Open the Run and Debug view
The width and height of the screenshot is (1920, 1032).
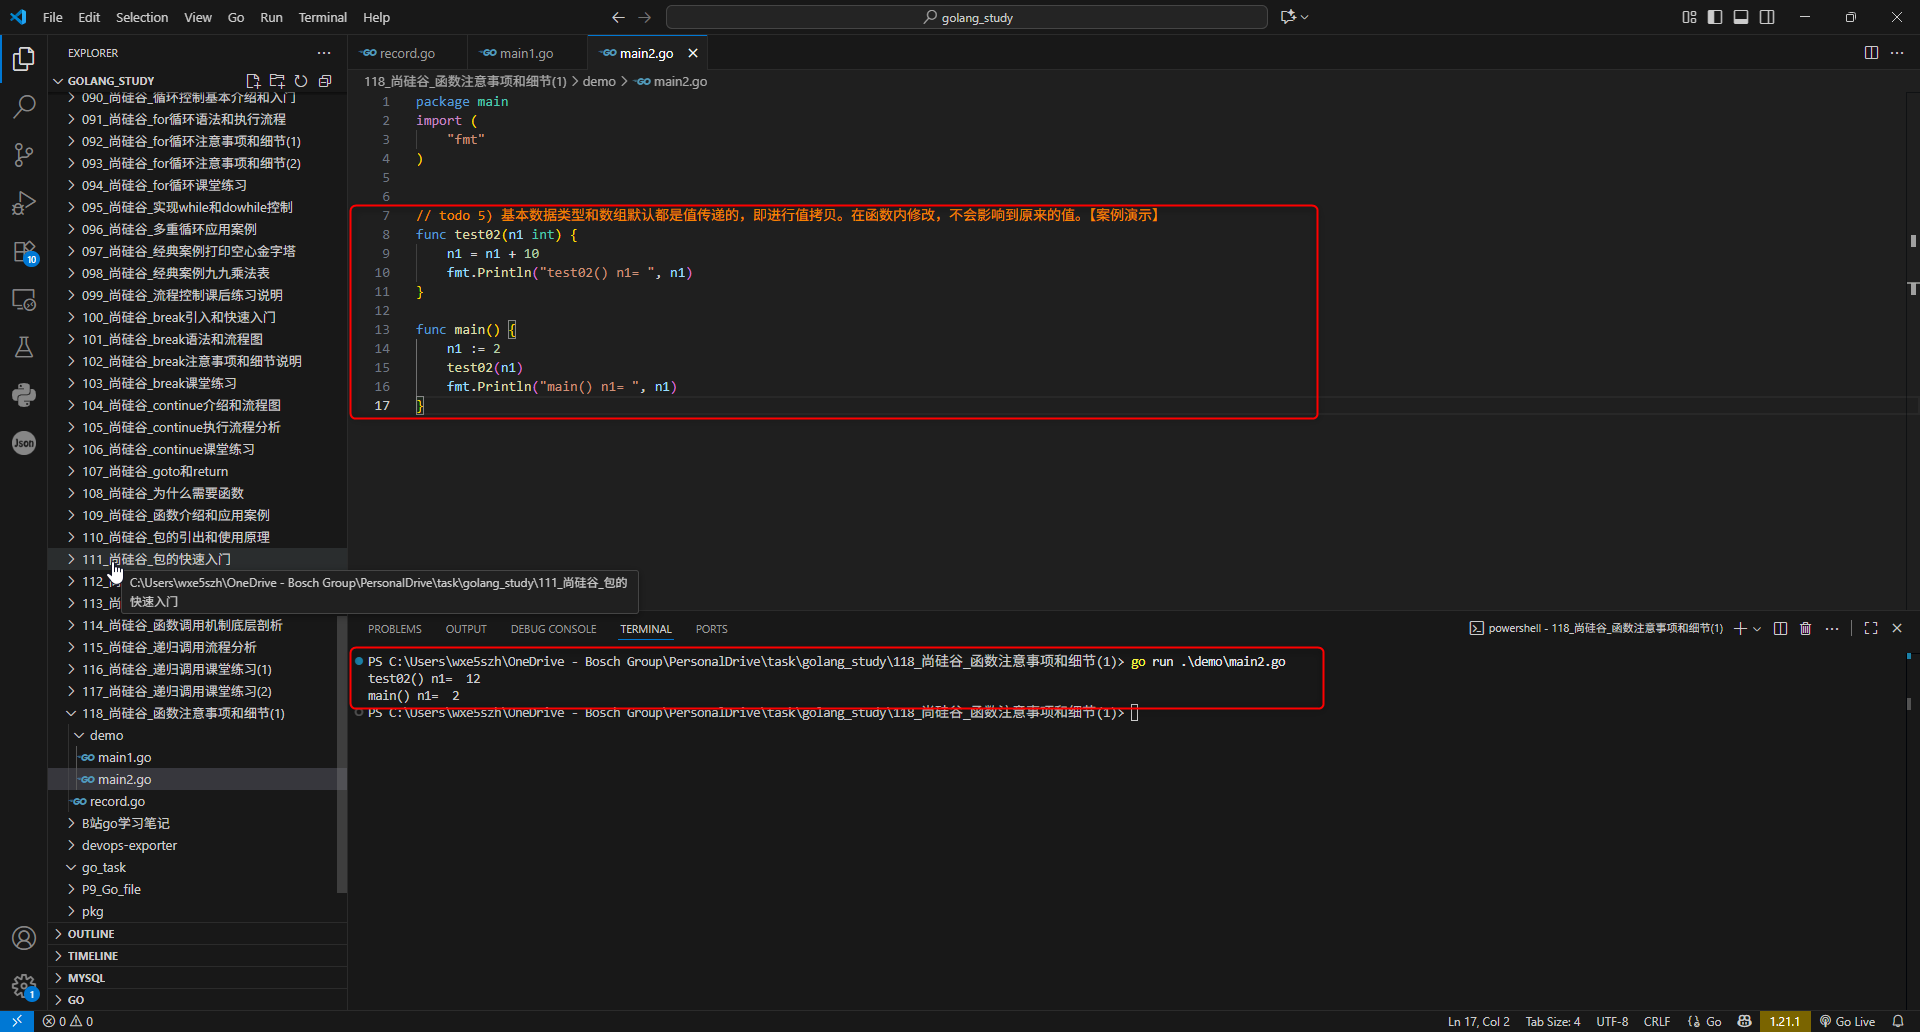(x=24, y=203)
